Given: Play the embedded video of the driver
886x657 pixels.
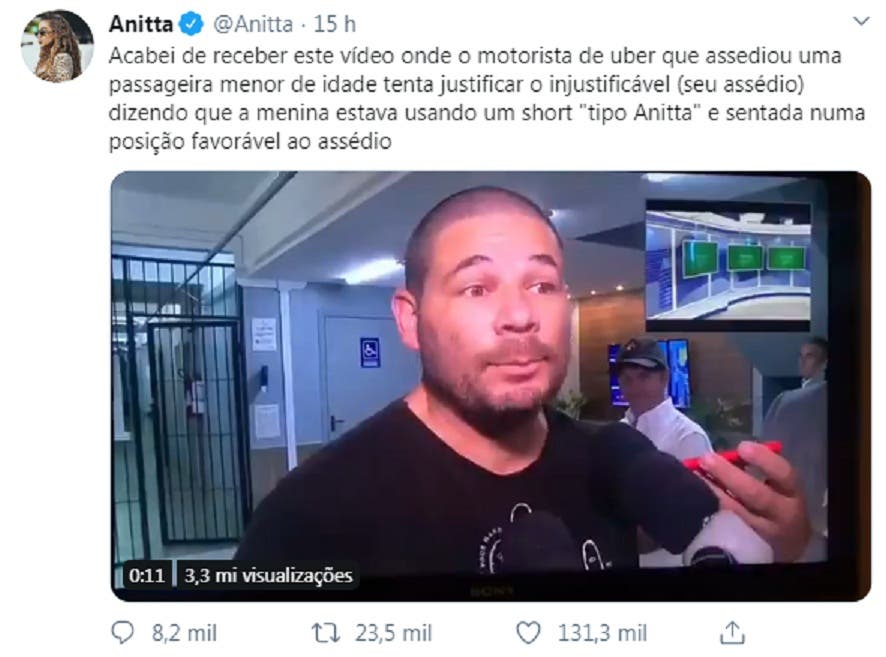Looking at the screenshot, I should click(490, 386).
